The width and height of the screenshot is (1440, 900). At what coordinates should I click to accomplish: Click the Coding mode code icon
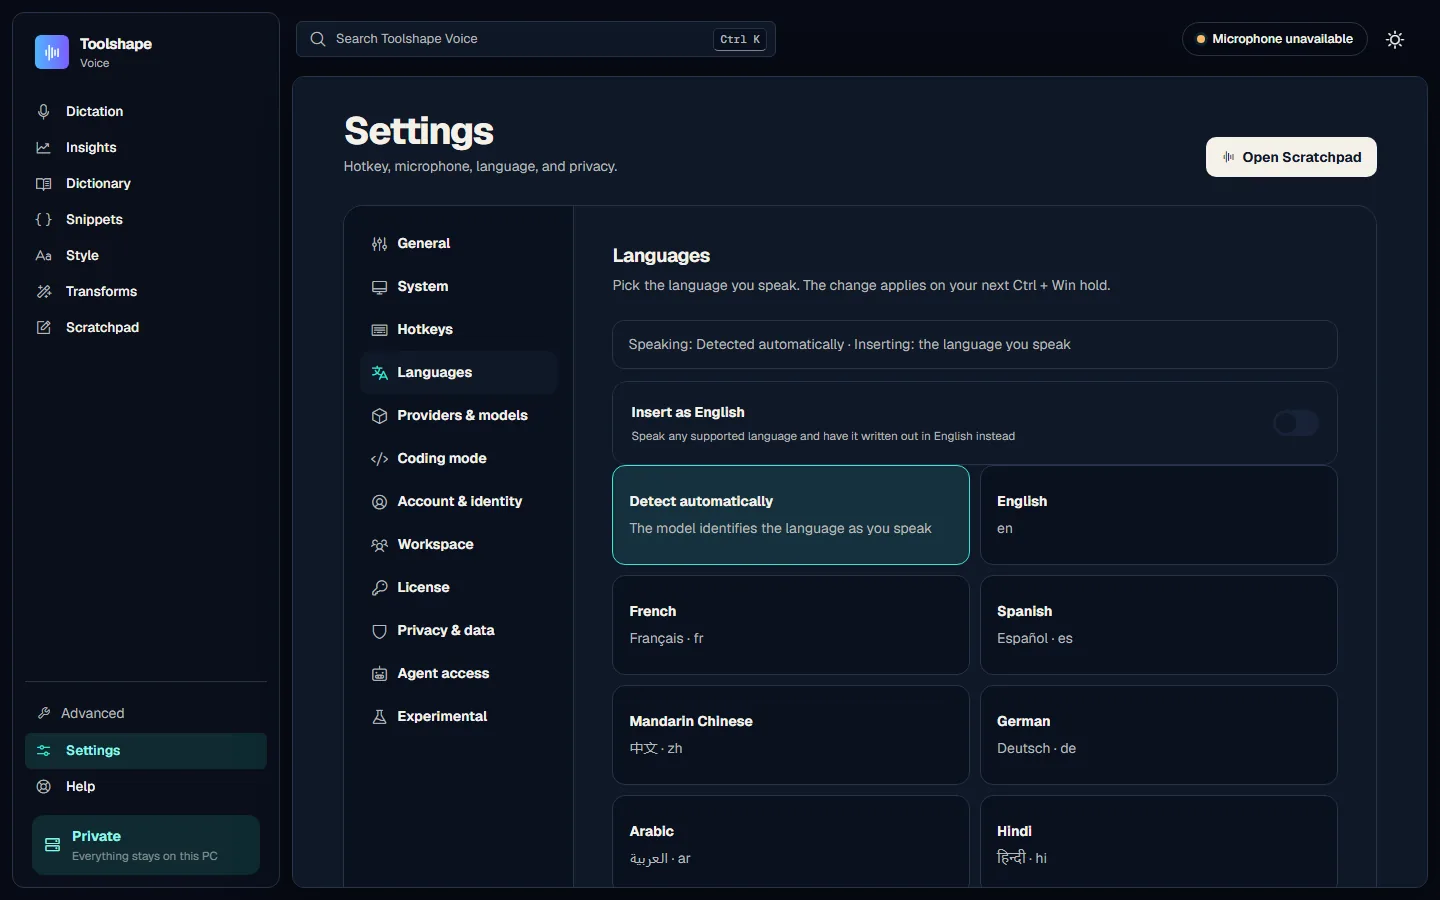point(379,458)
